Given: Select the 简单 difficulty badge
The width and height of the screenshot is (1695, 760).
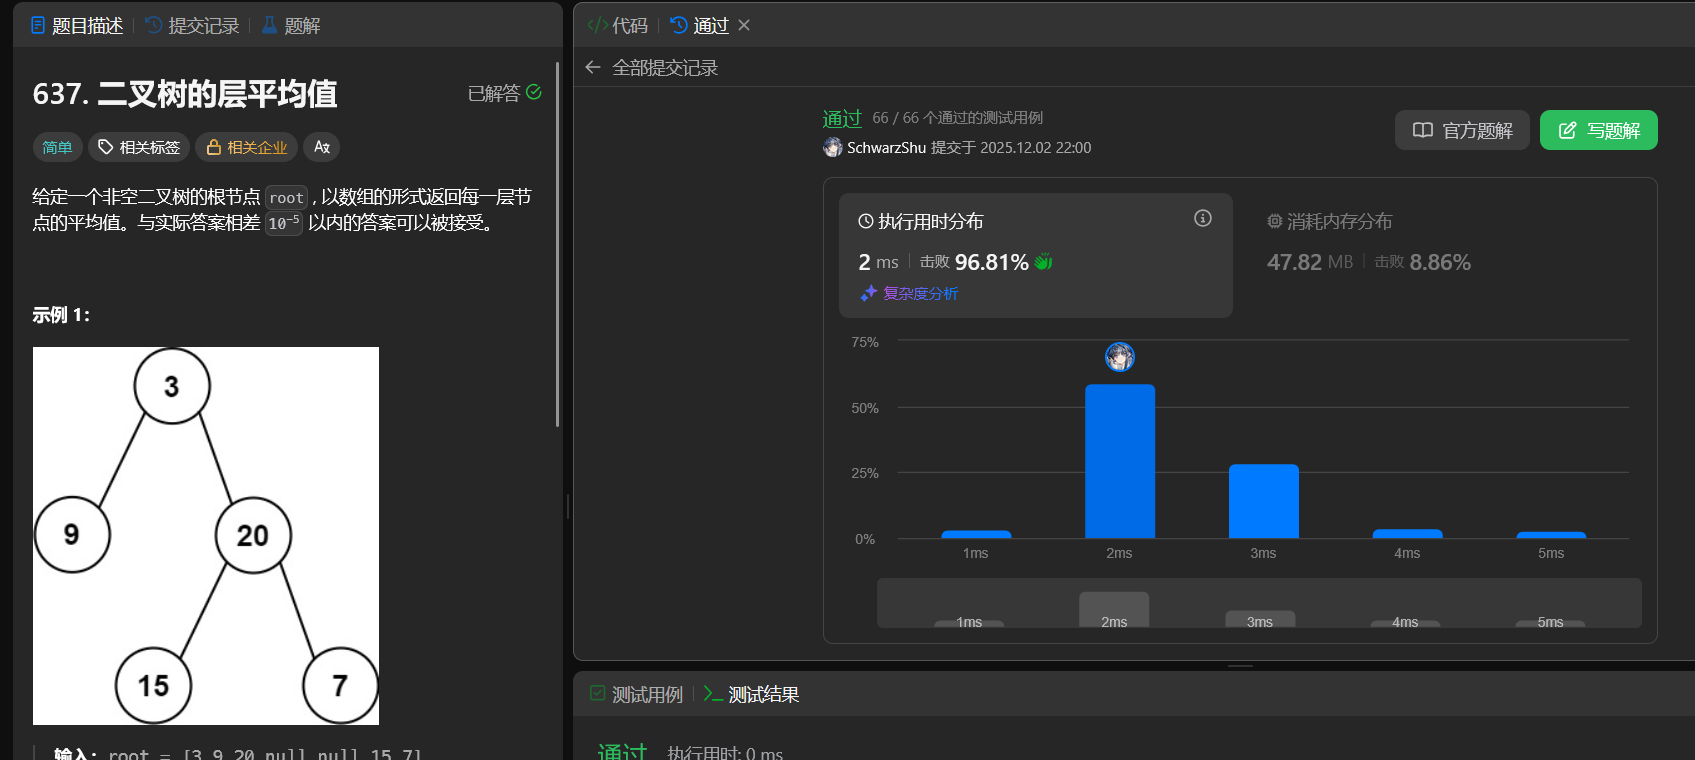Looking at the screenshot, I should pos(57,147).
